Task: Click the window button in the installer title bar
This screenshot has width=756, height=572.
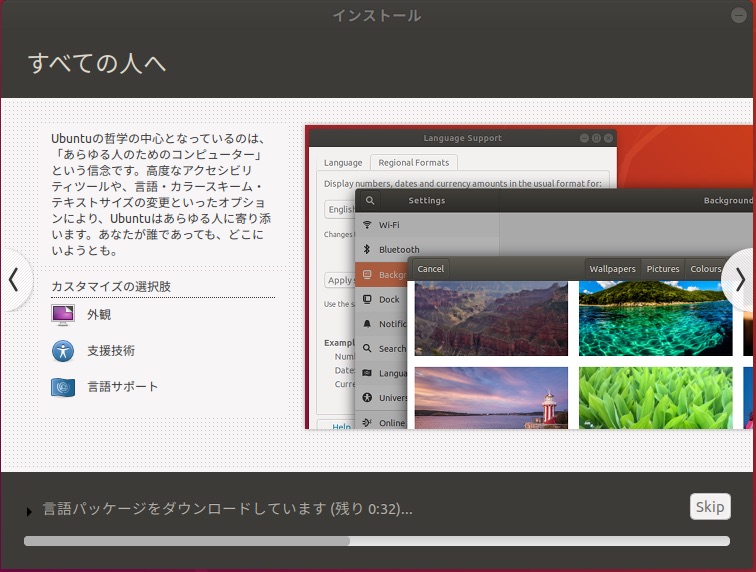Action: tap(739, 15)
